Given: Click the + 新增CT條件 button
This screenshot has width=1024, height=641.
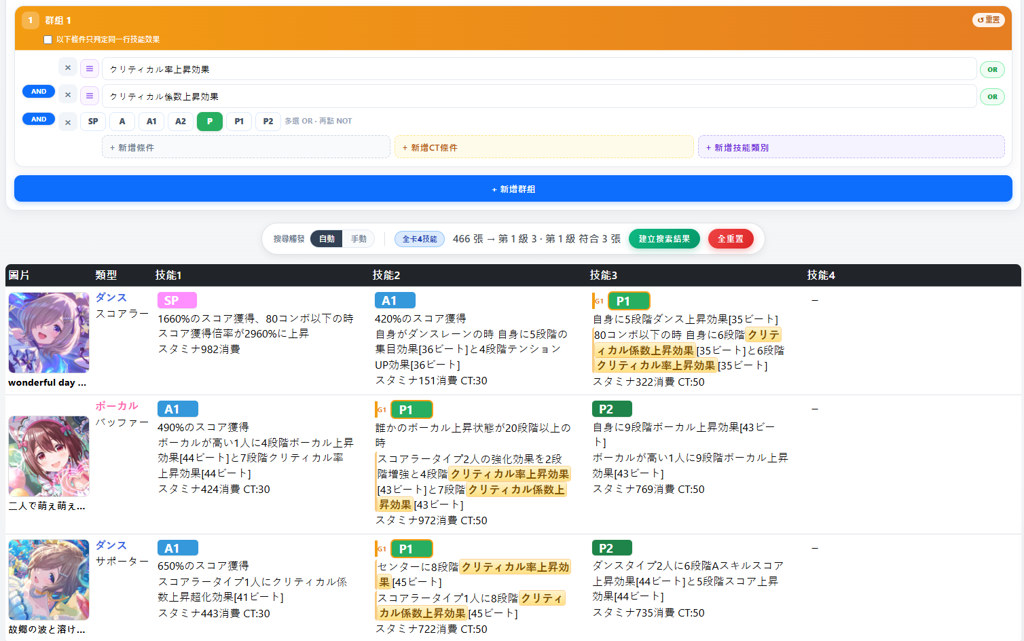Looking at the screenshot, I should (x=543, y=147).
